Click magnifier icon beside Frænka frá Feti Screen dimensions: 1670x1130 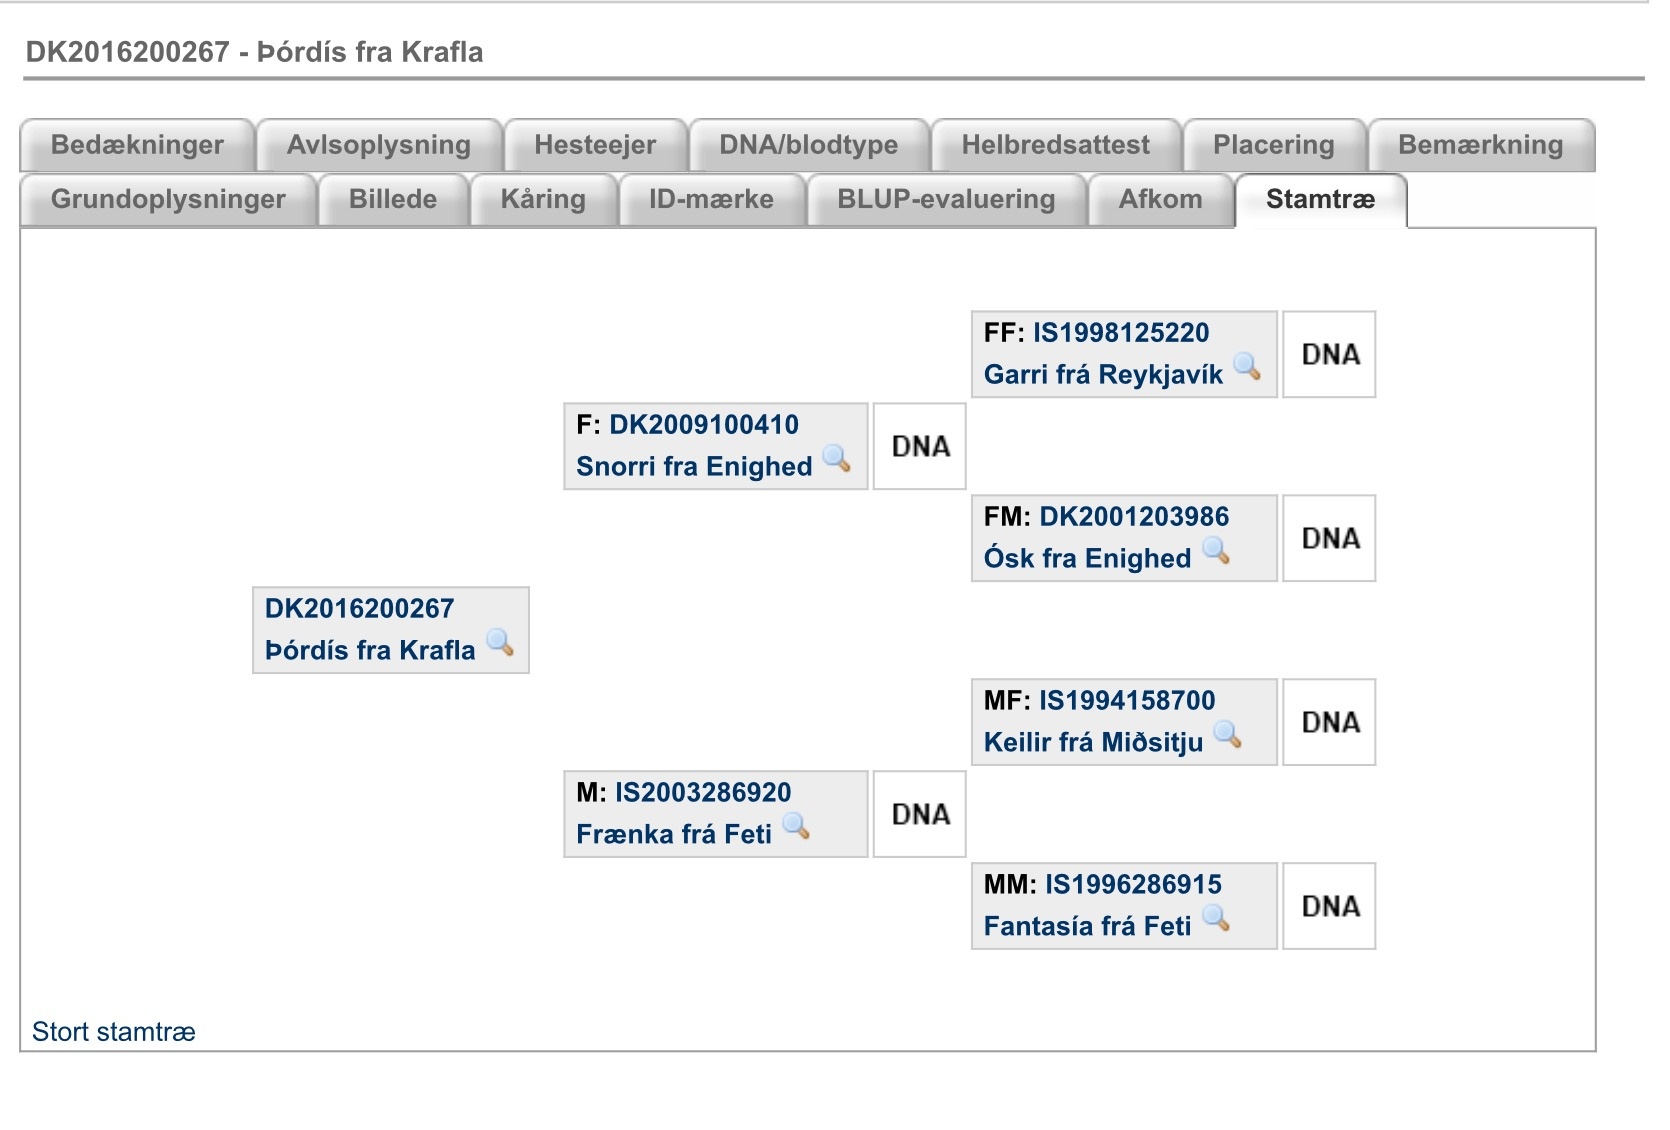click(796, 826)
